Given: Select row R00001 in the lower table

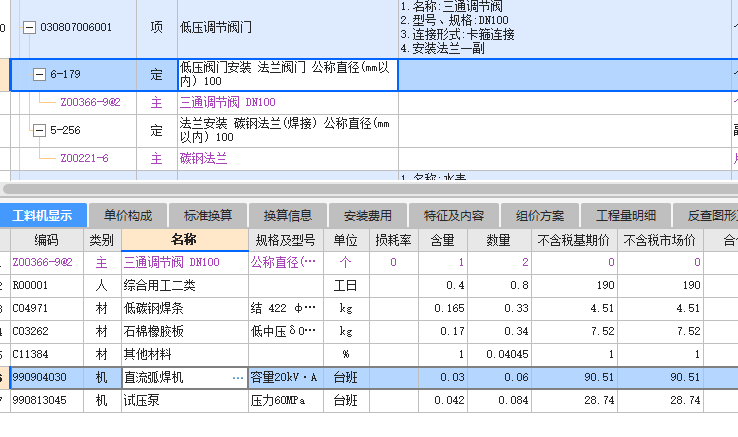Looking at the screenshot, I should [x=30, y=285].
